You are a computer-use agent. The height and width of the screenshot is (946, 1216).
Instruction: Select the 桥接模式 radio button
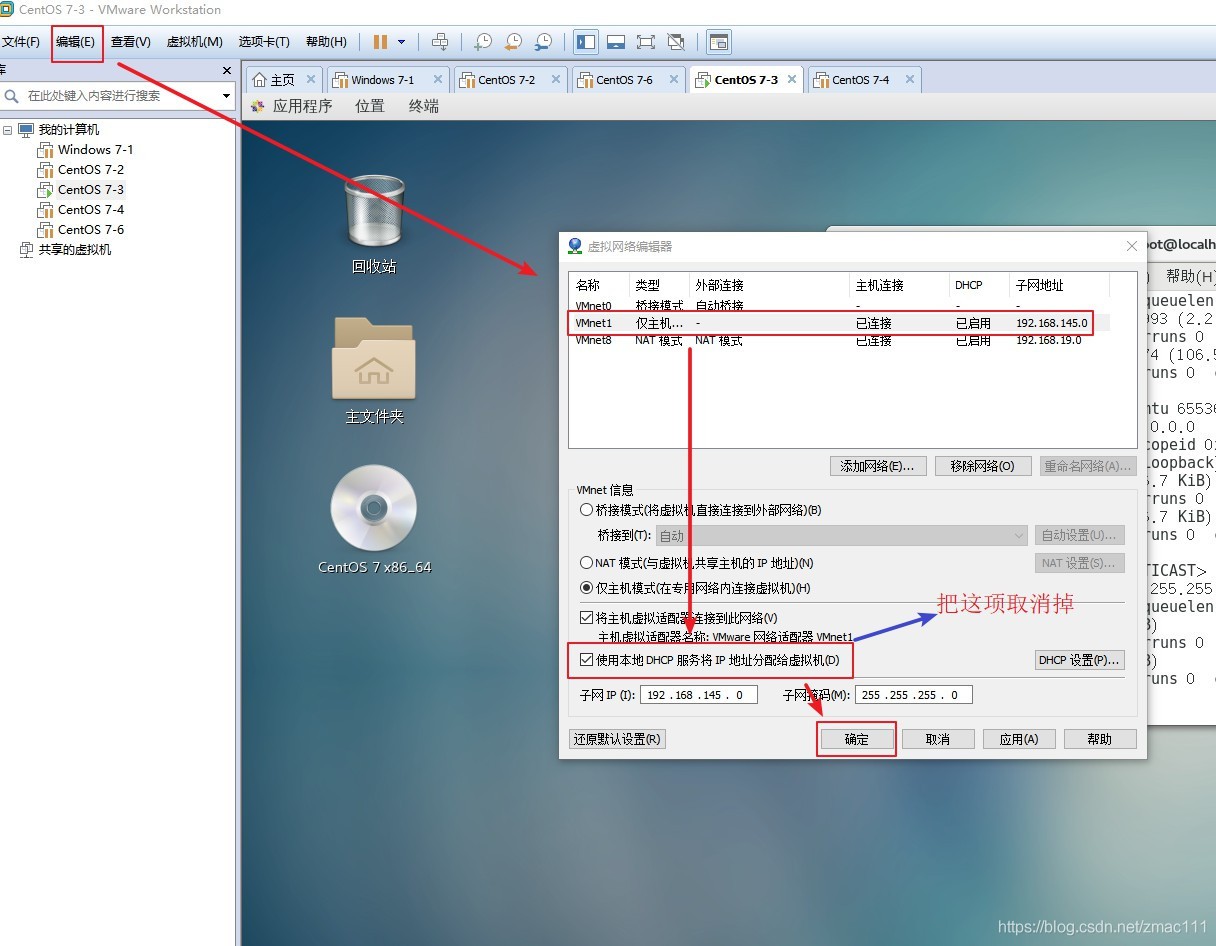[x=587, y=510]
